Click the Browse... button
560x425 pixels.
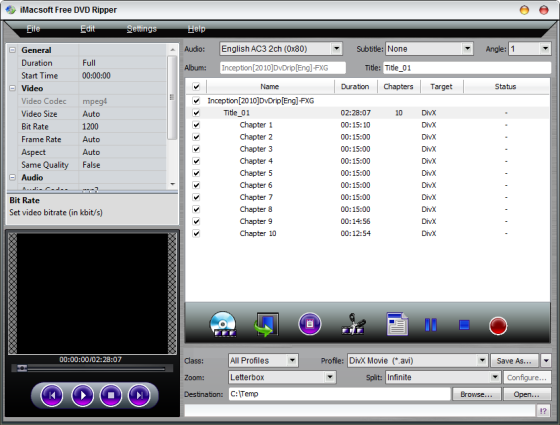[476, 394]
